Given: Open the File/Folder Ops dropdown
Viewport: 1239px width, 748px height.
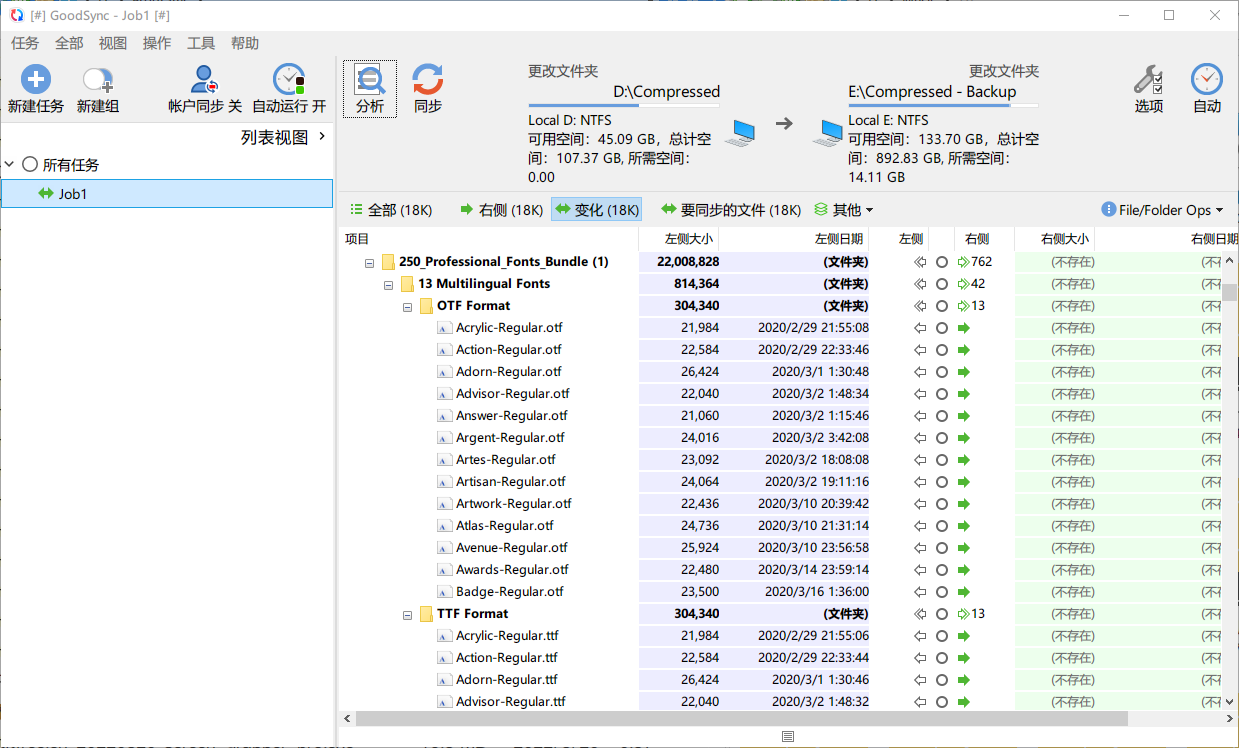Looking at the screenshot, I should point(1163,210).
